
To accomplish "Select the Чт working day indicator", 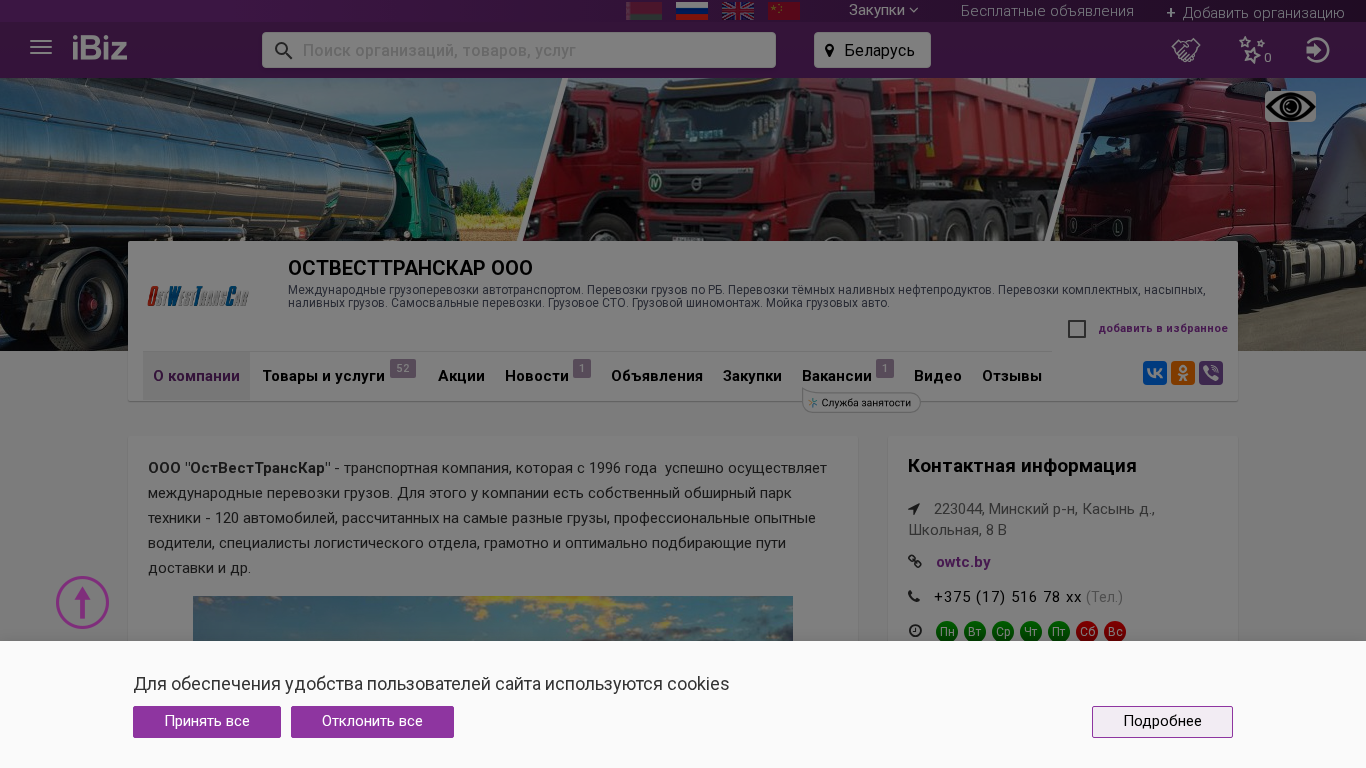I will pos(1031,632).
